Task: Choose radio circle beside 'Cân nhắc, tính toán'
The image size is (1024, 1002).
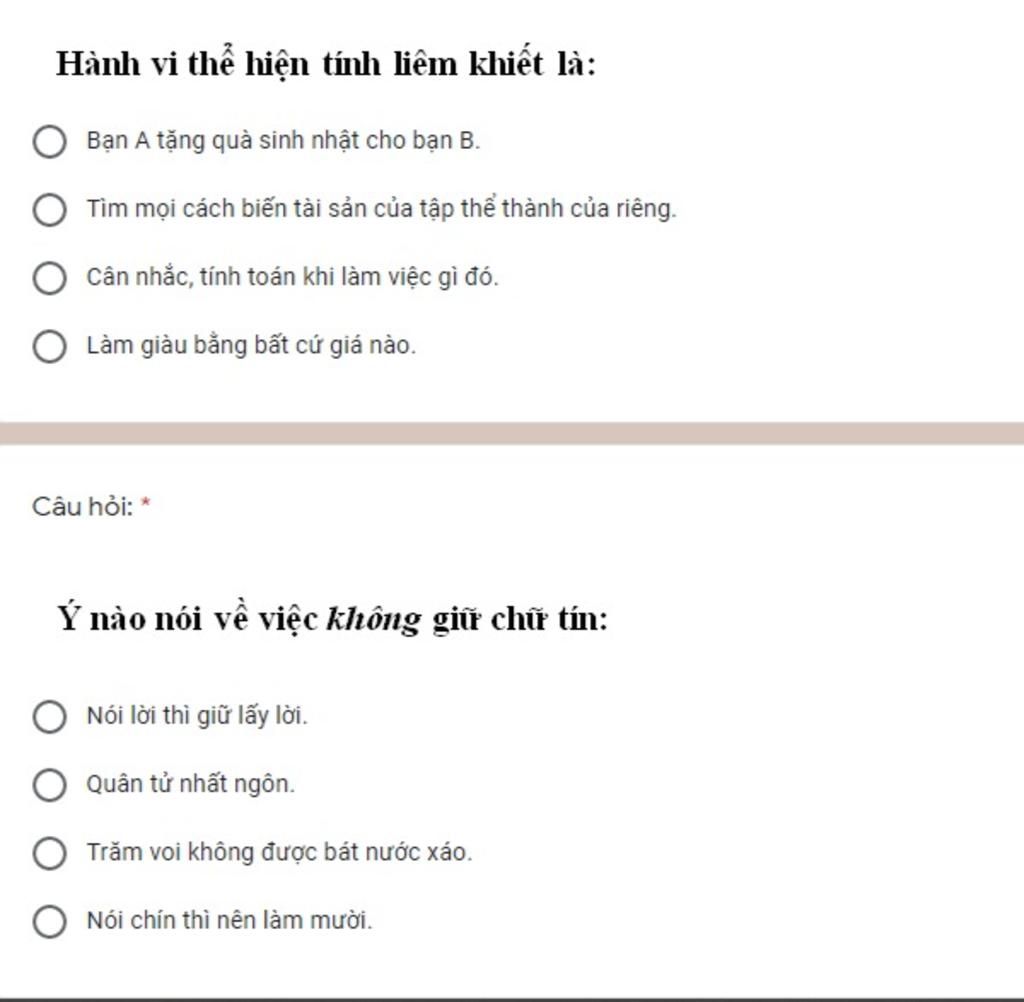Action: [x=49, y=278]
